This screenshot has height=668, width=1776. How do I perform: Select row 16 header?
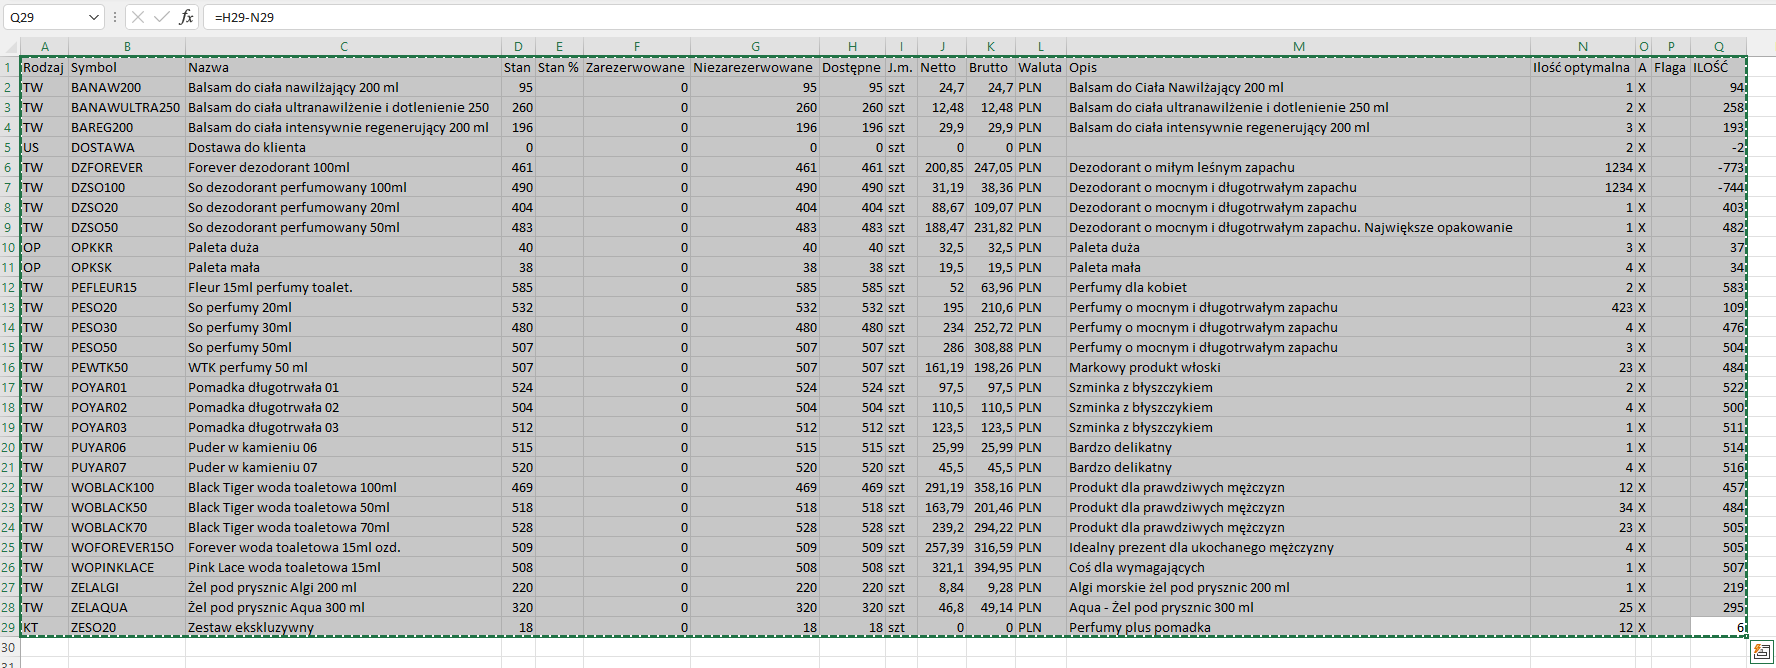pyautogui.click(x=10, y=367)
